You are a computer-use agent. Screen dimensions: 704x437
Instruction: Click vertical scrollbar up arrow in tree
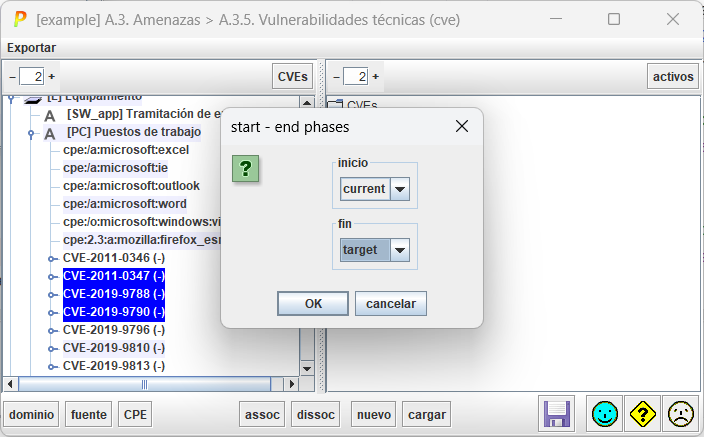coord(307,102)
